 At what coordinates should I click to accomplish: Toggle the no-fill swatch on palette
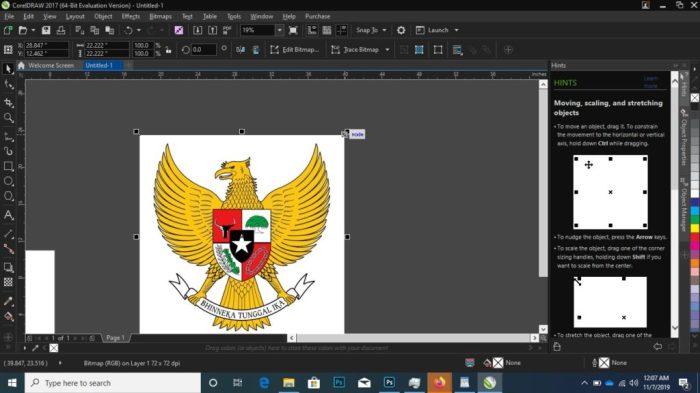point(695,98)
